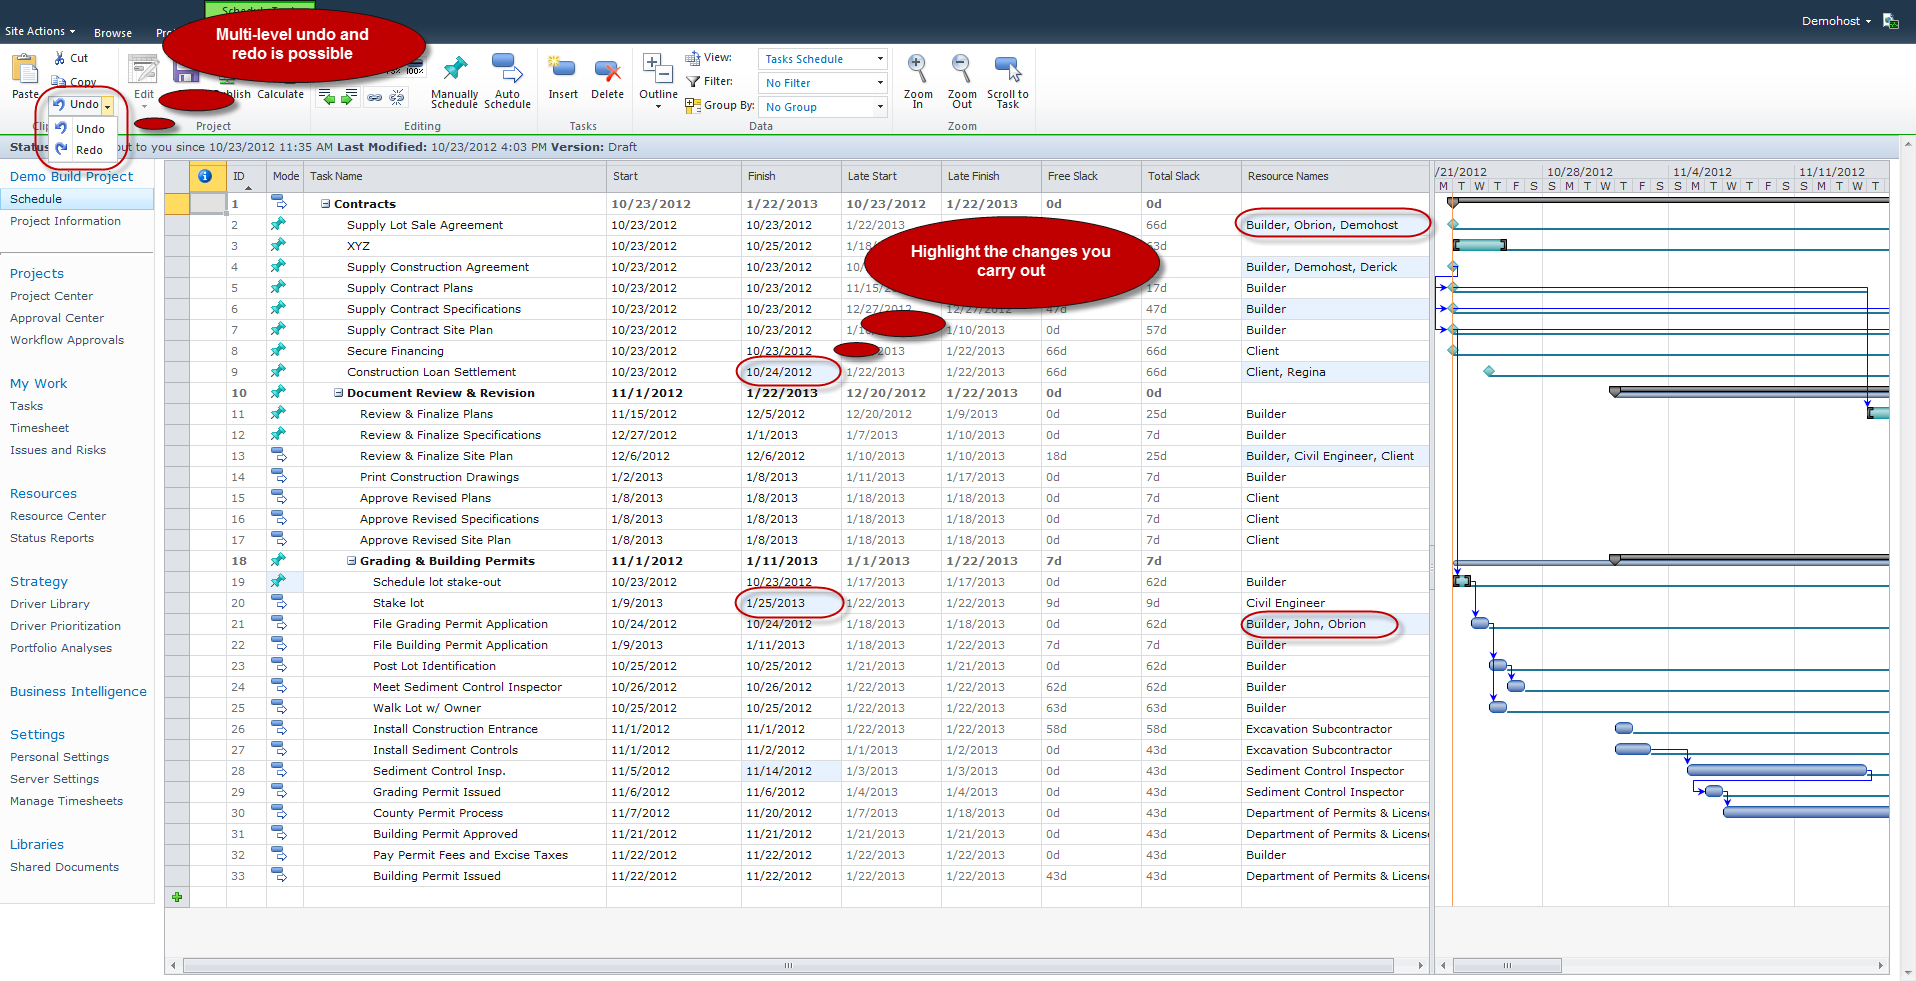The width and height of the screenshot is (1916, 981).
Task: Open Driver Prioritization link
Action: click(x=65, y=626)
